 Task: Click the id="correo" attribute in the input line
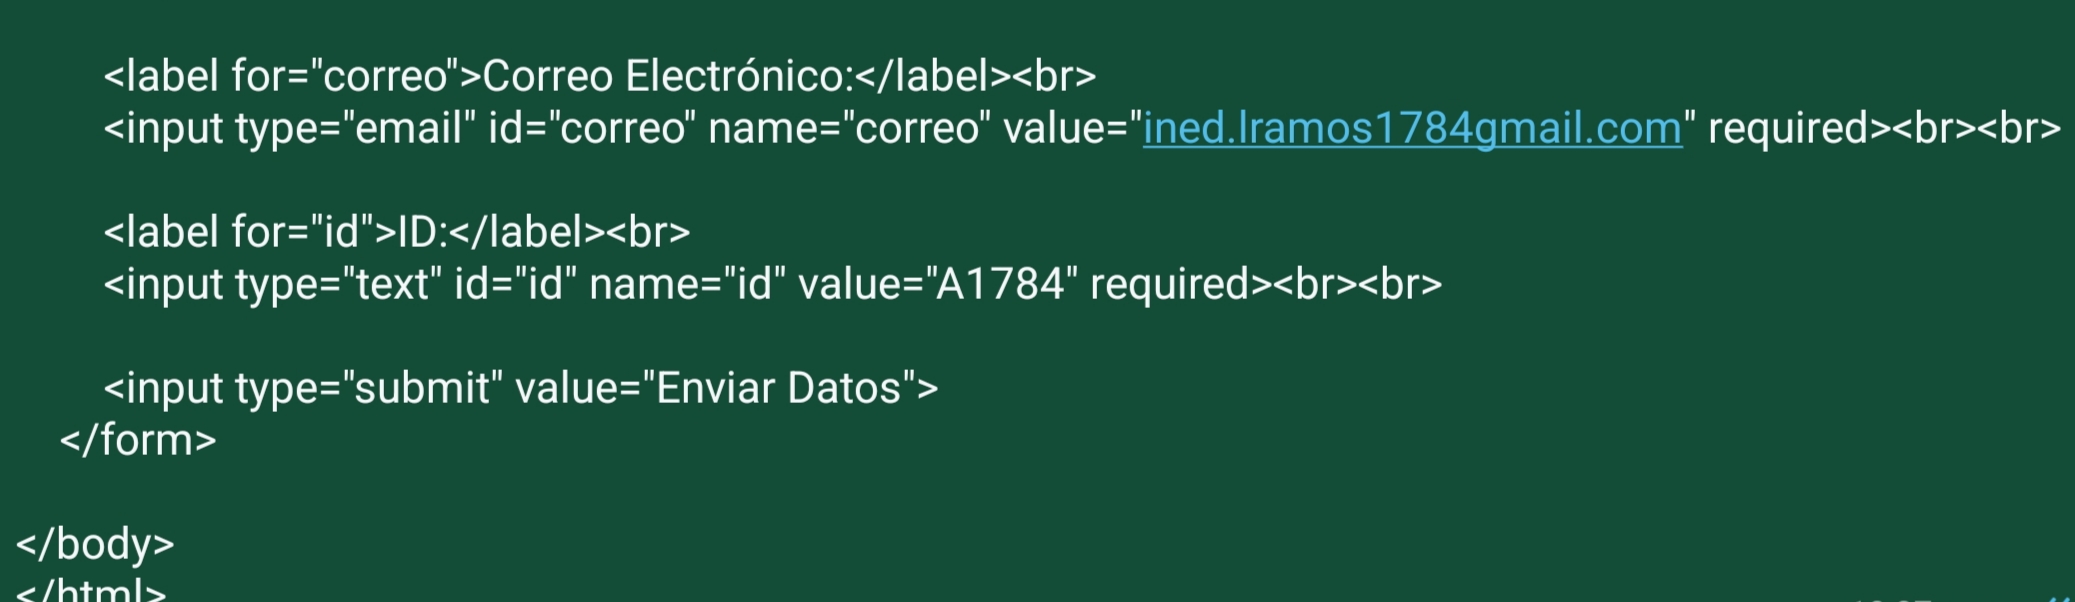591,129
